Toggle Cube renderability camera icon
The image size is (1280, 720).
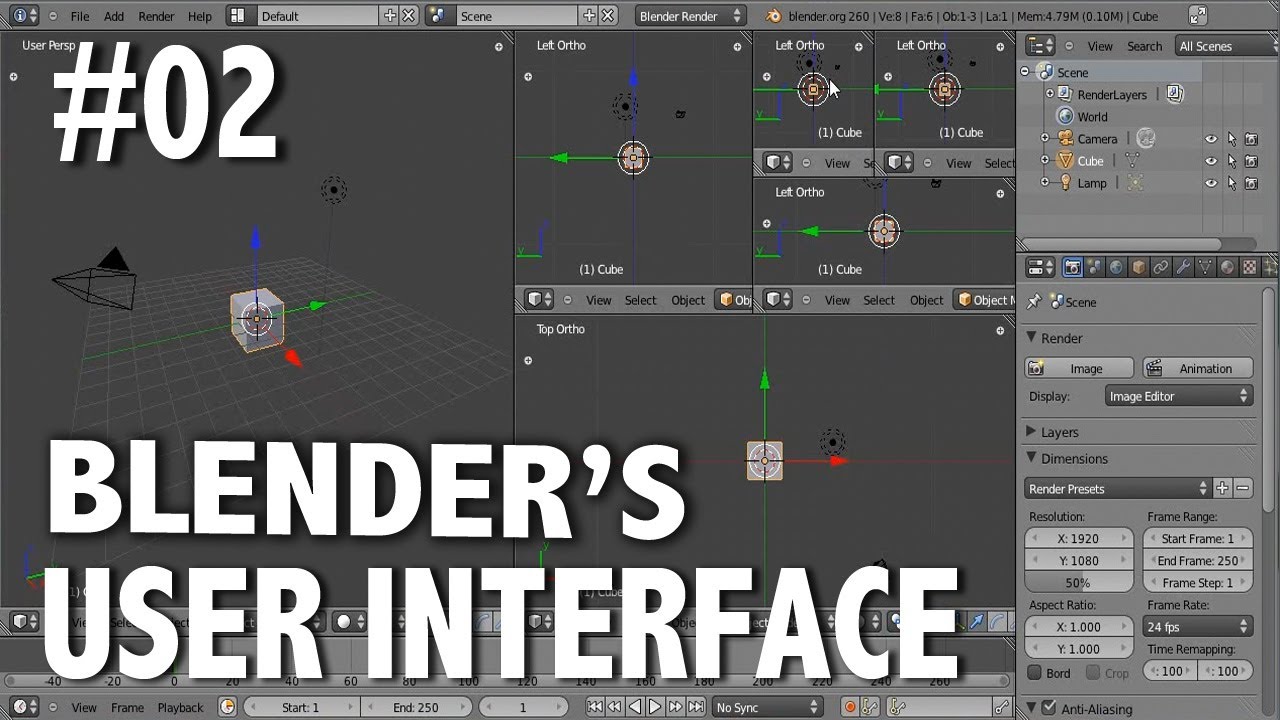[x=1251, y=161]
